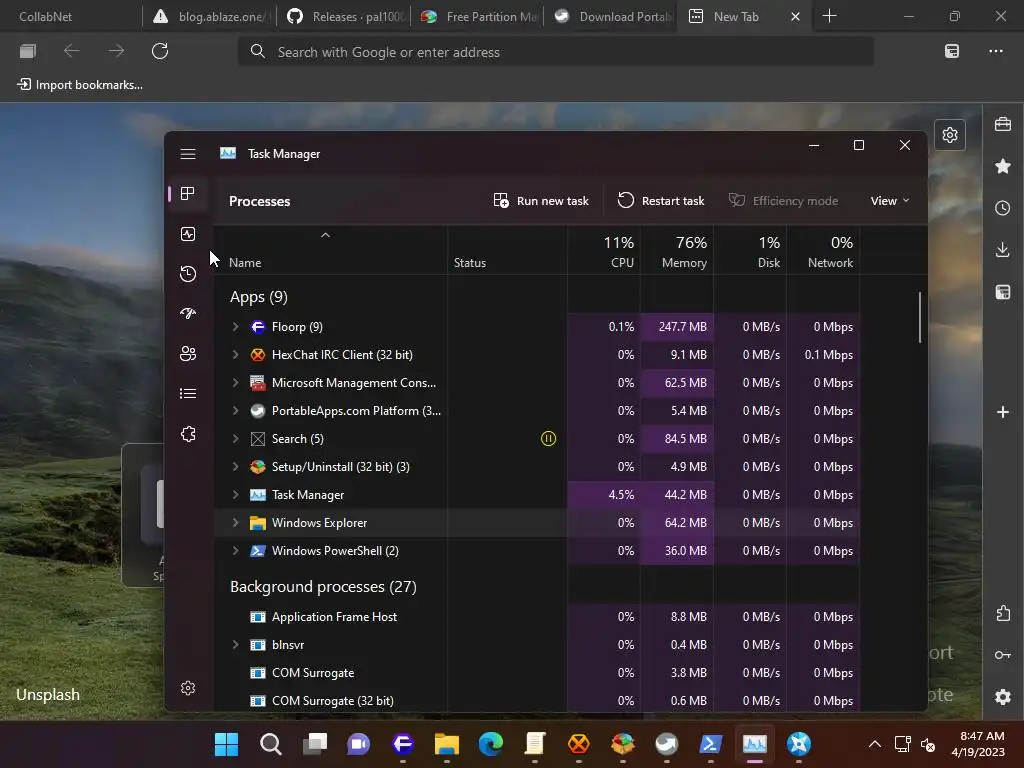This screenshot has height=768, width=1024.
Task: Open Task Manager settings gear
Action: 188,688
